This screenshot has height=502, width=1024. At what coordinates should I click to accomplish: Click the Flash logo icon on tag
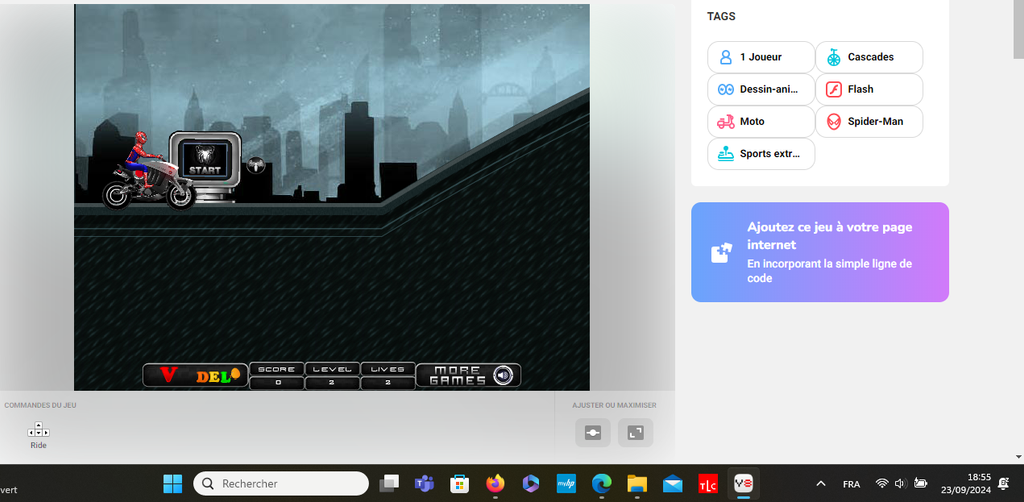834,89
